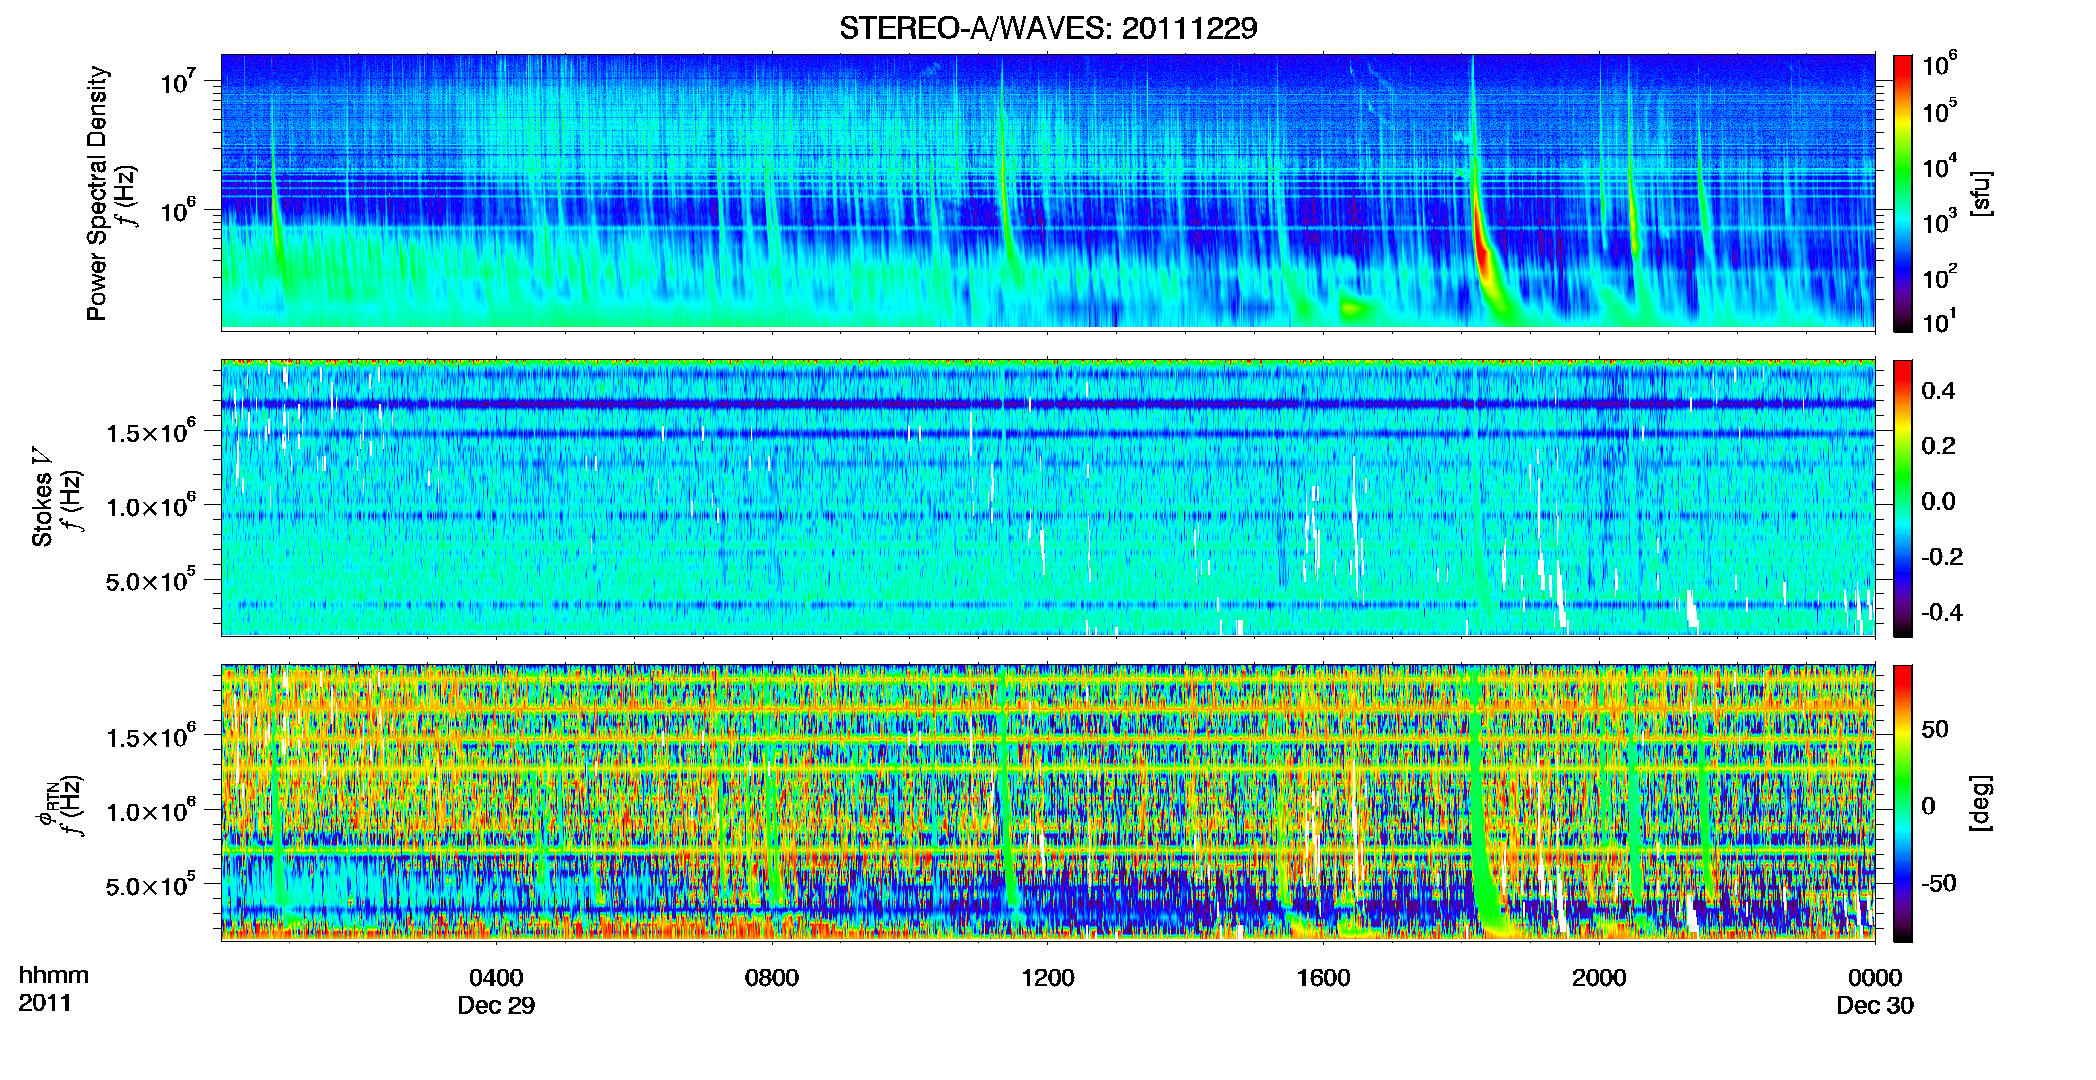Screen dimensions: 2096x1080
Task: Select the [deg] colorbar unit label
Action: [1981, 803]
